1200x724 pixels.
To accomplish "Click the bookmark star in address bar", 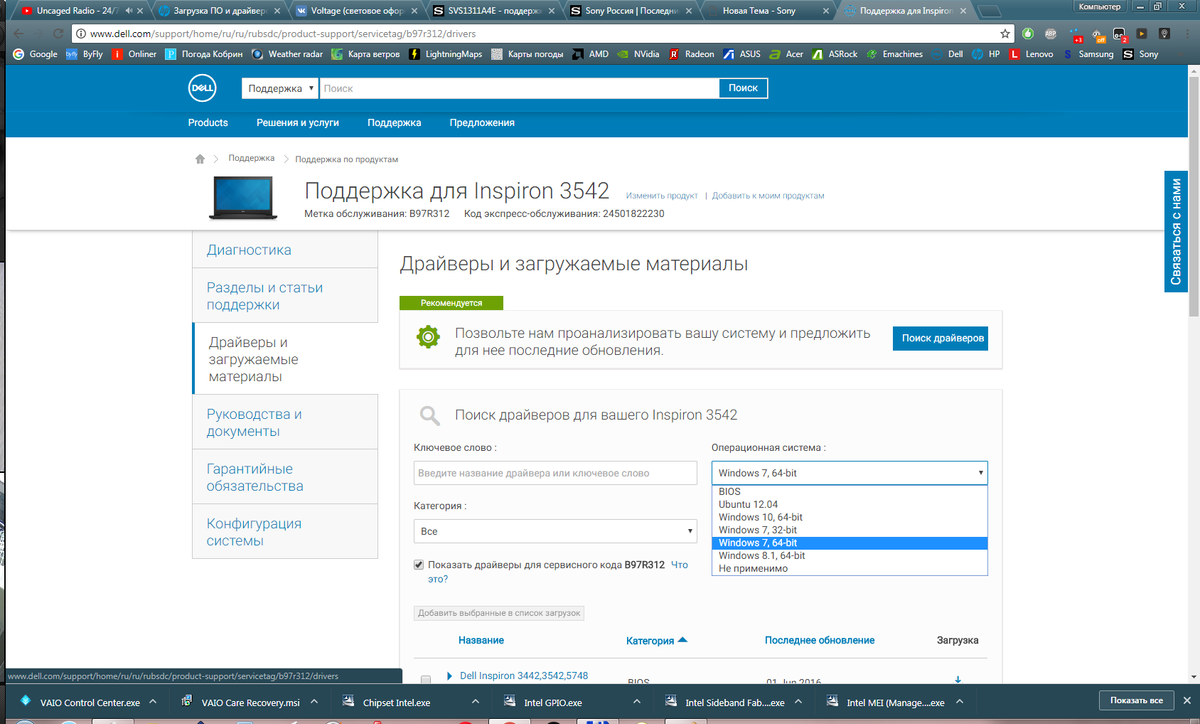I will pos(1005,33).
